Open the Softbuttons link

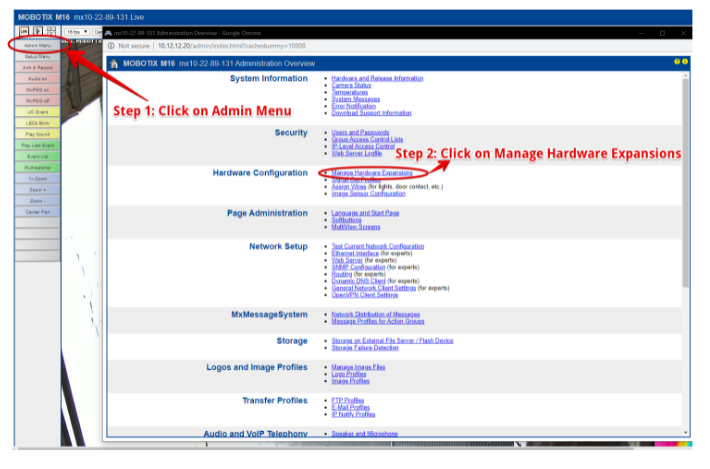346,220
